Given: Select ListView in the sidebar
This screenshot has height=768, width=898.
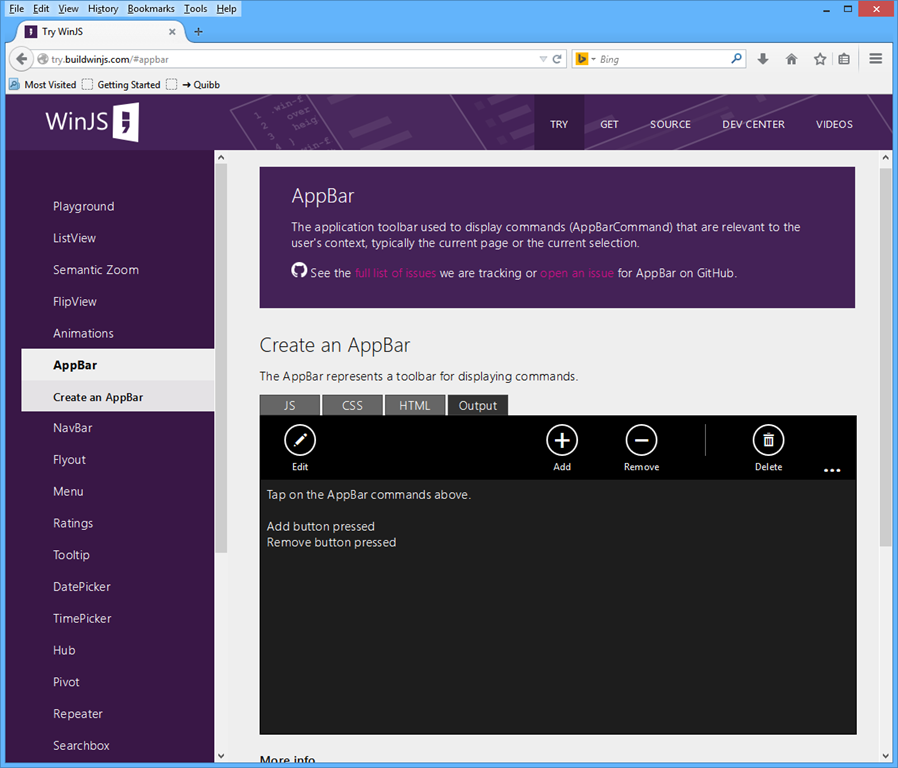Looking at the screenshot, I should (x=74, y=238).
